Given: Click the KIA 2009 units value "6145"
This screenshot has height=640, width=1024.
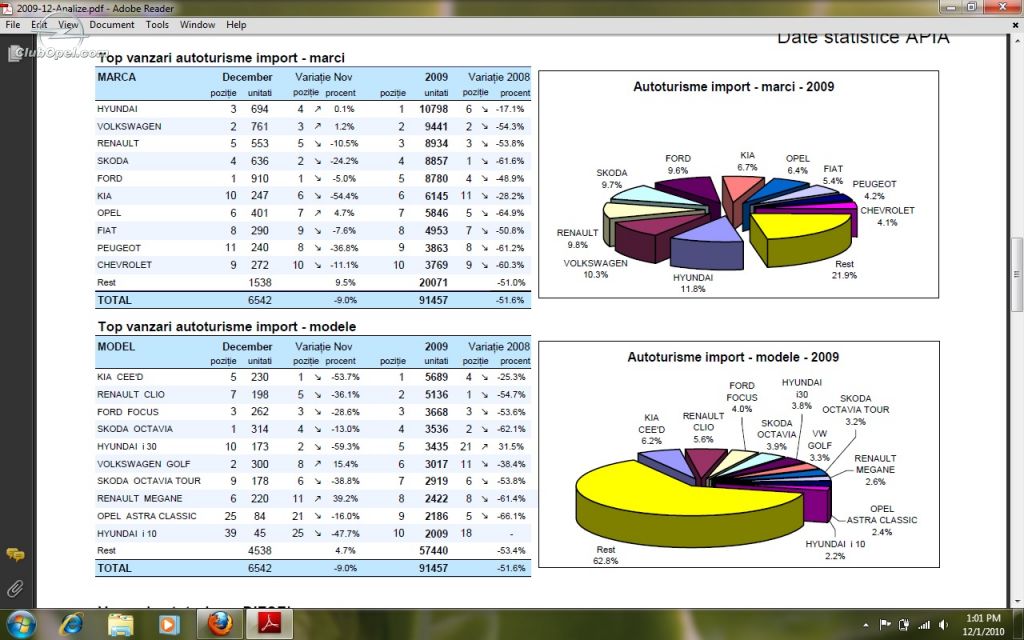Looking at the screenshot, I should [436, 196].
